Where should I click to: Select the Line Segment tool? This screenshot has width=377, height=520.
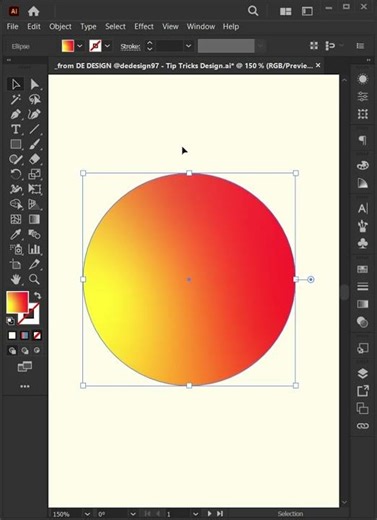[x=34, y=129]
